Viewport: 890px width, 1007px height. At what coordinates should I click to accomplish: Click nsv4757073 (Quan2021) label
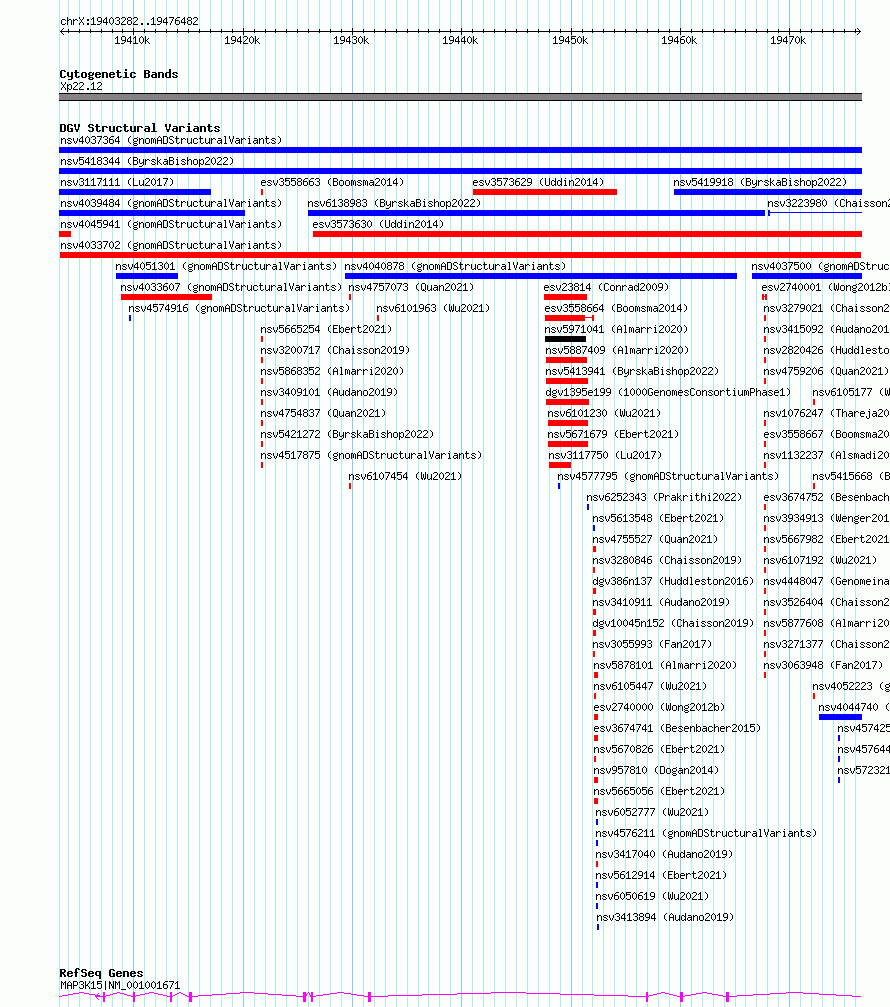point(411,287)
